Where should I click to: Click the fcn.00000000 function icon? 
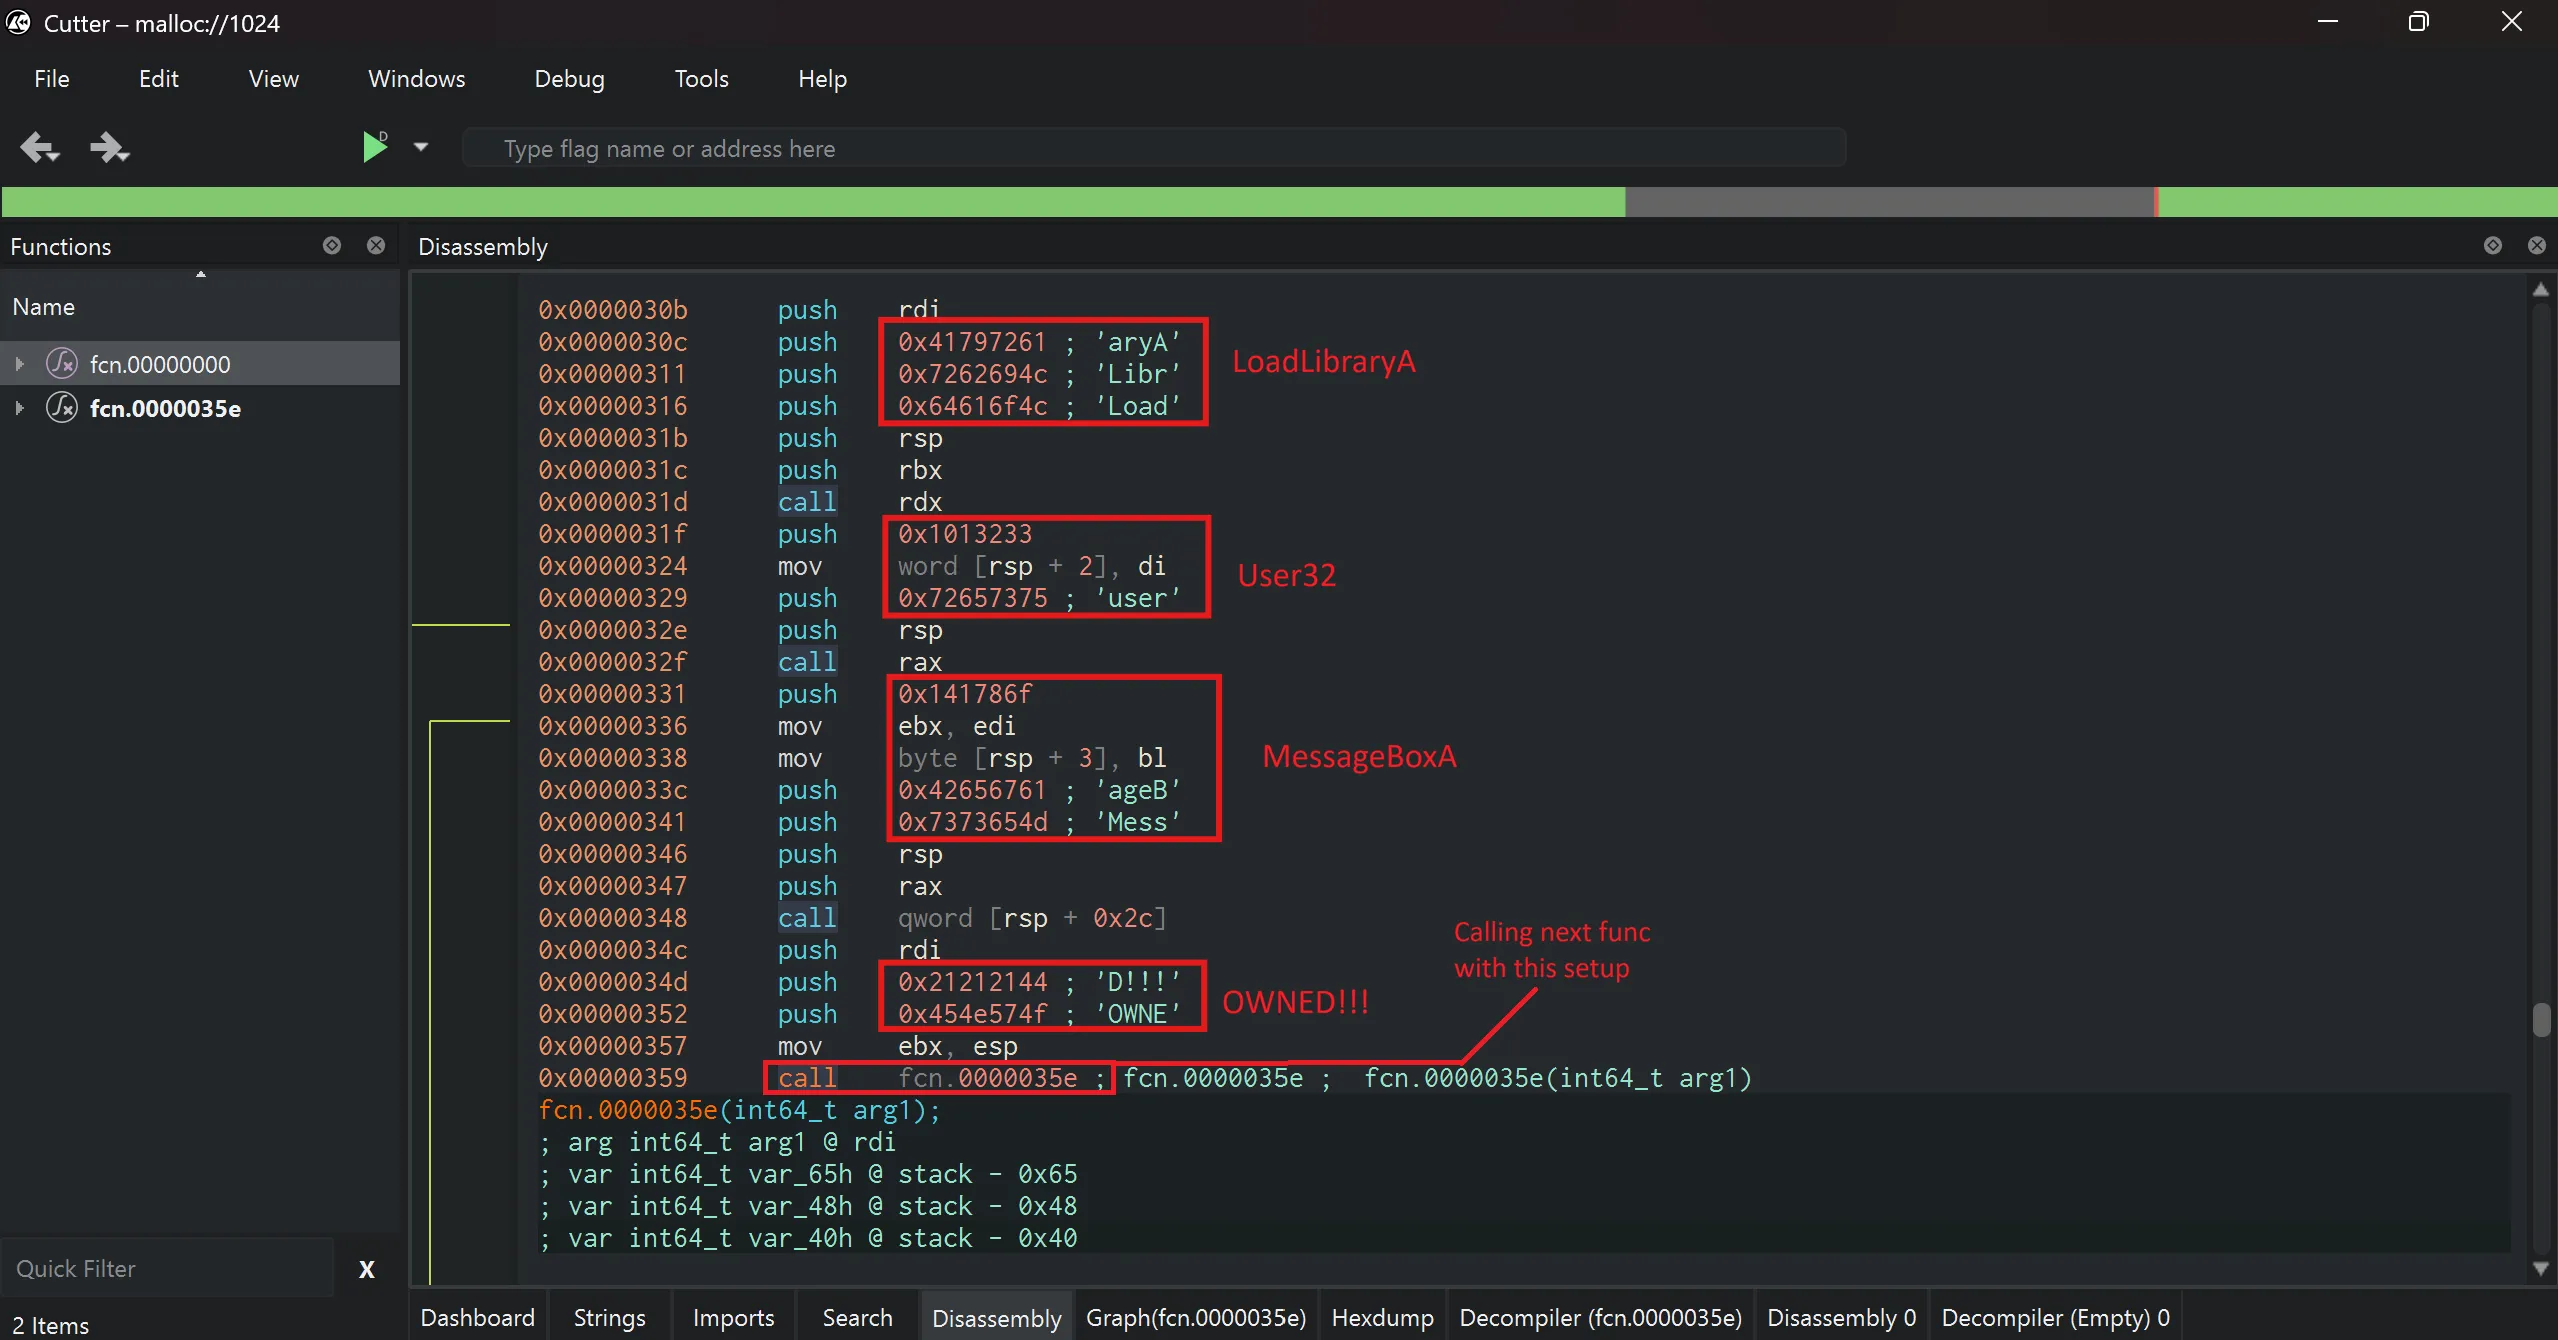tap(62, 363)
